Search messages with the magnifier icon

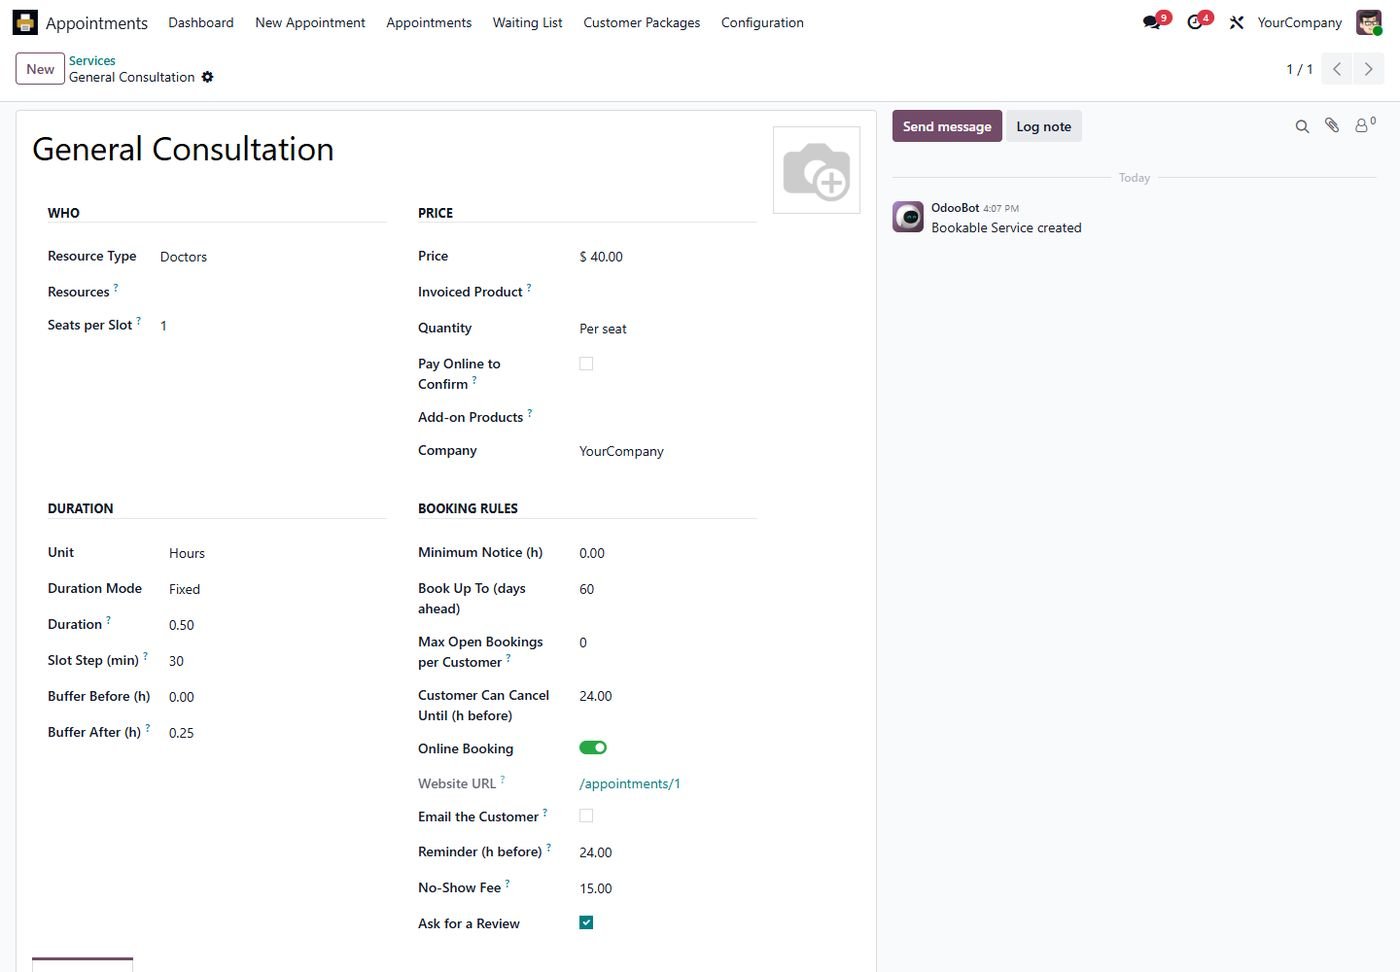pos(1302,126)
